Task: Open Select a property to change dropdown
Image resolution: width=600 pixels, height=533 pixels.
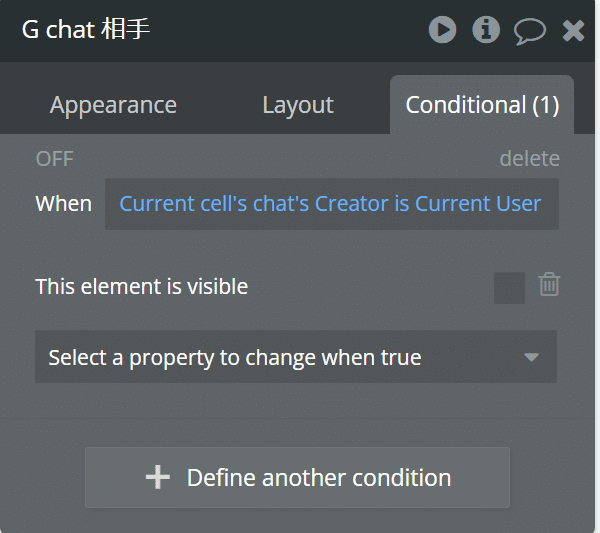Action: click(296, 357)
